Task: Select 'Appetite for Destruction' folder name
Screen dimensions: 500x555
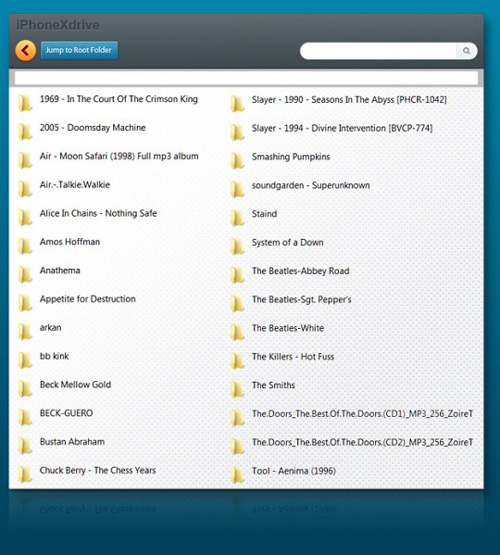Action: [x=87, y=299]
